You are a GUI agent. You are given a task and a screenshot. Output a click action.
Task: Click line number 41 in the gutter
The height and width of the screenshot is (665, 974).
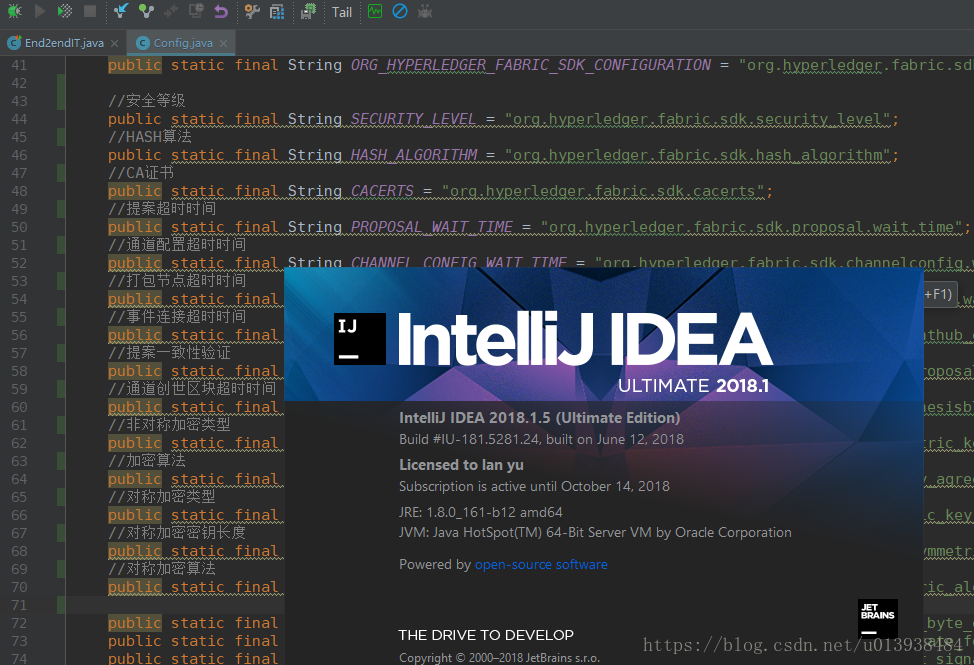[x=19, y=65]
